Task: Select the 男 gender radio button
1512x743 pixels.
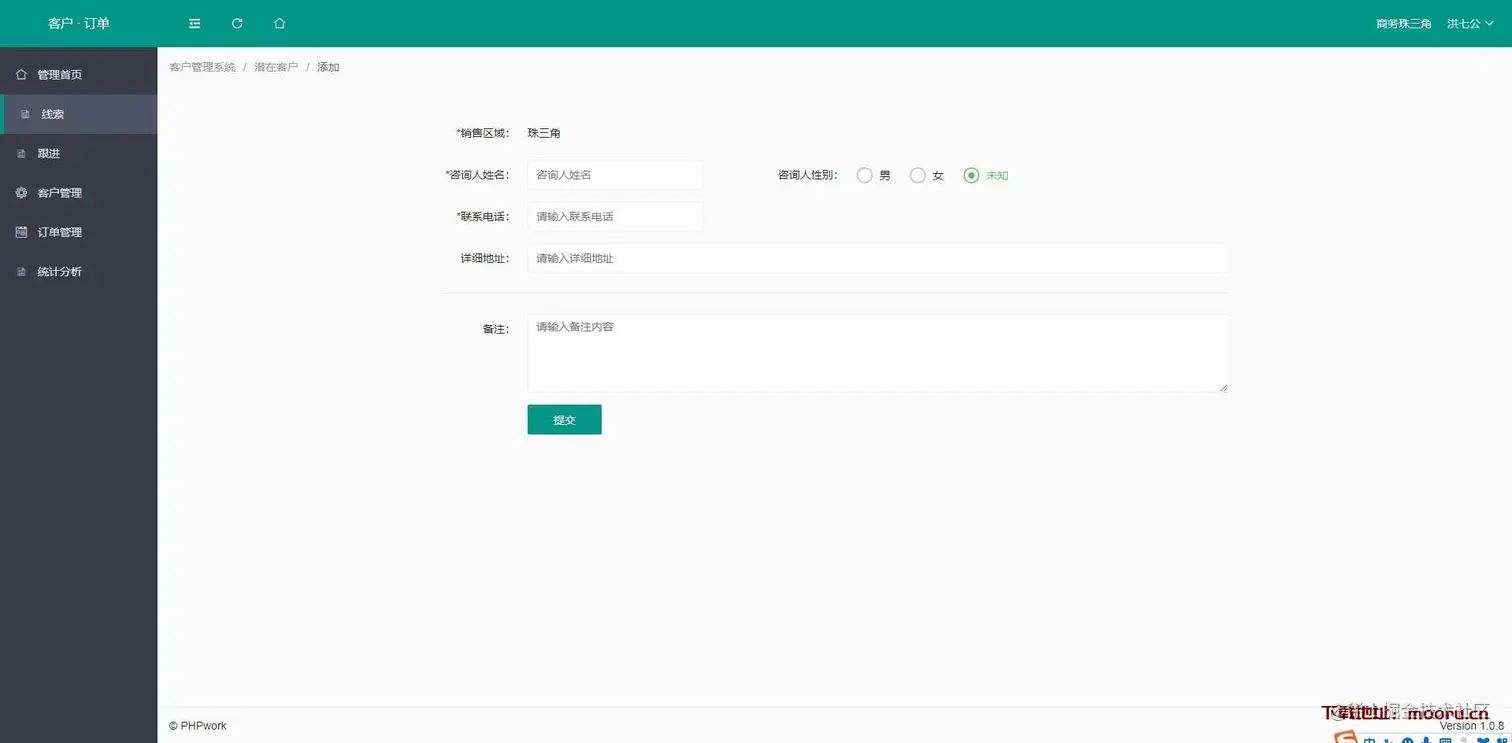Action: click(x=865, y=175)
